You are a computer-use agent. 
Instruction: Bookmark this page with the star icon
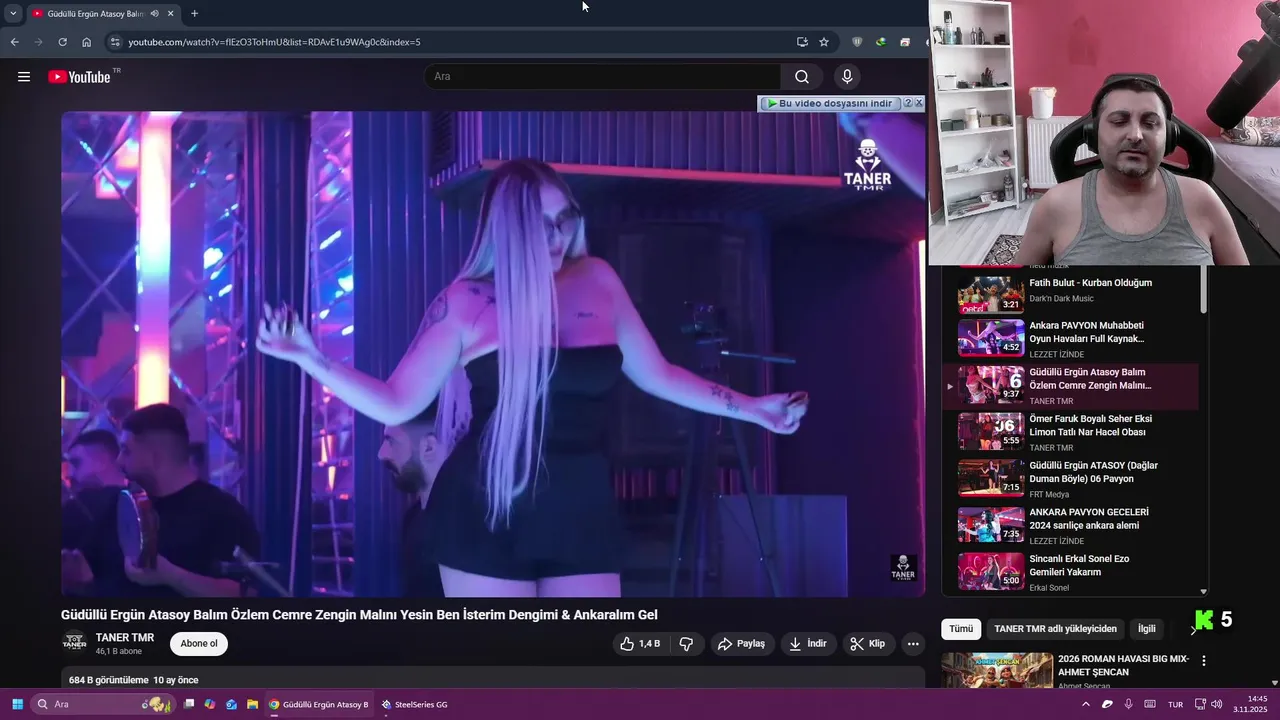[824, 42]
